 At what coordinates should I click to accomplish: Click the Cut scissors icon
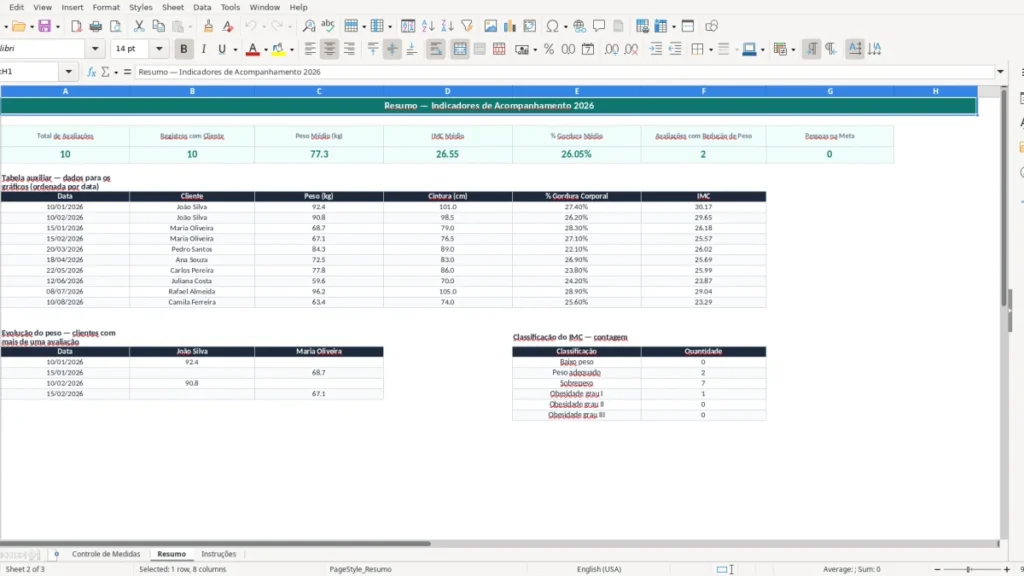139,26
